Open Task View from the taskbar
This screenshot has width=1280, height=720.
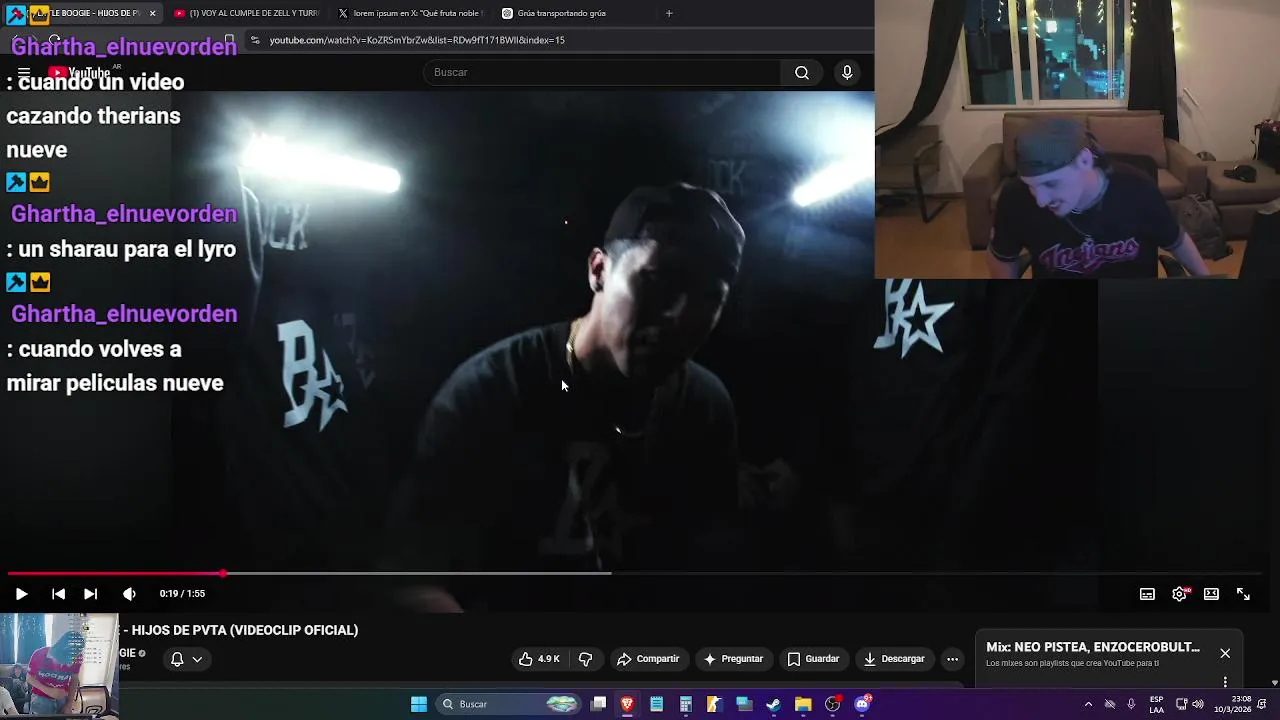click(x=598, y=704)
